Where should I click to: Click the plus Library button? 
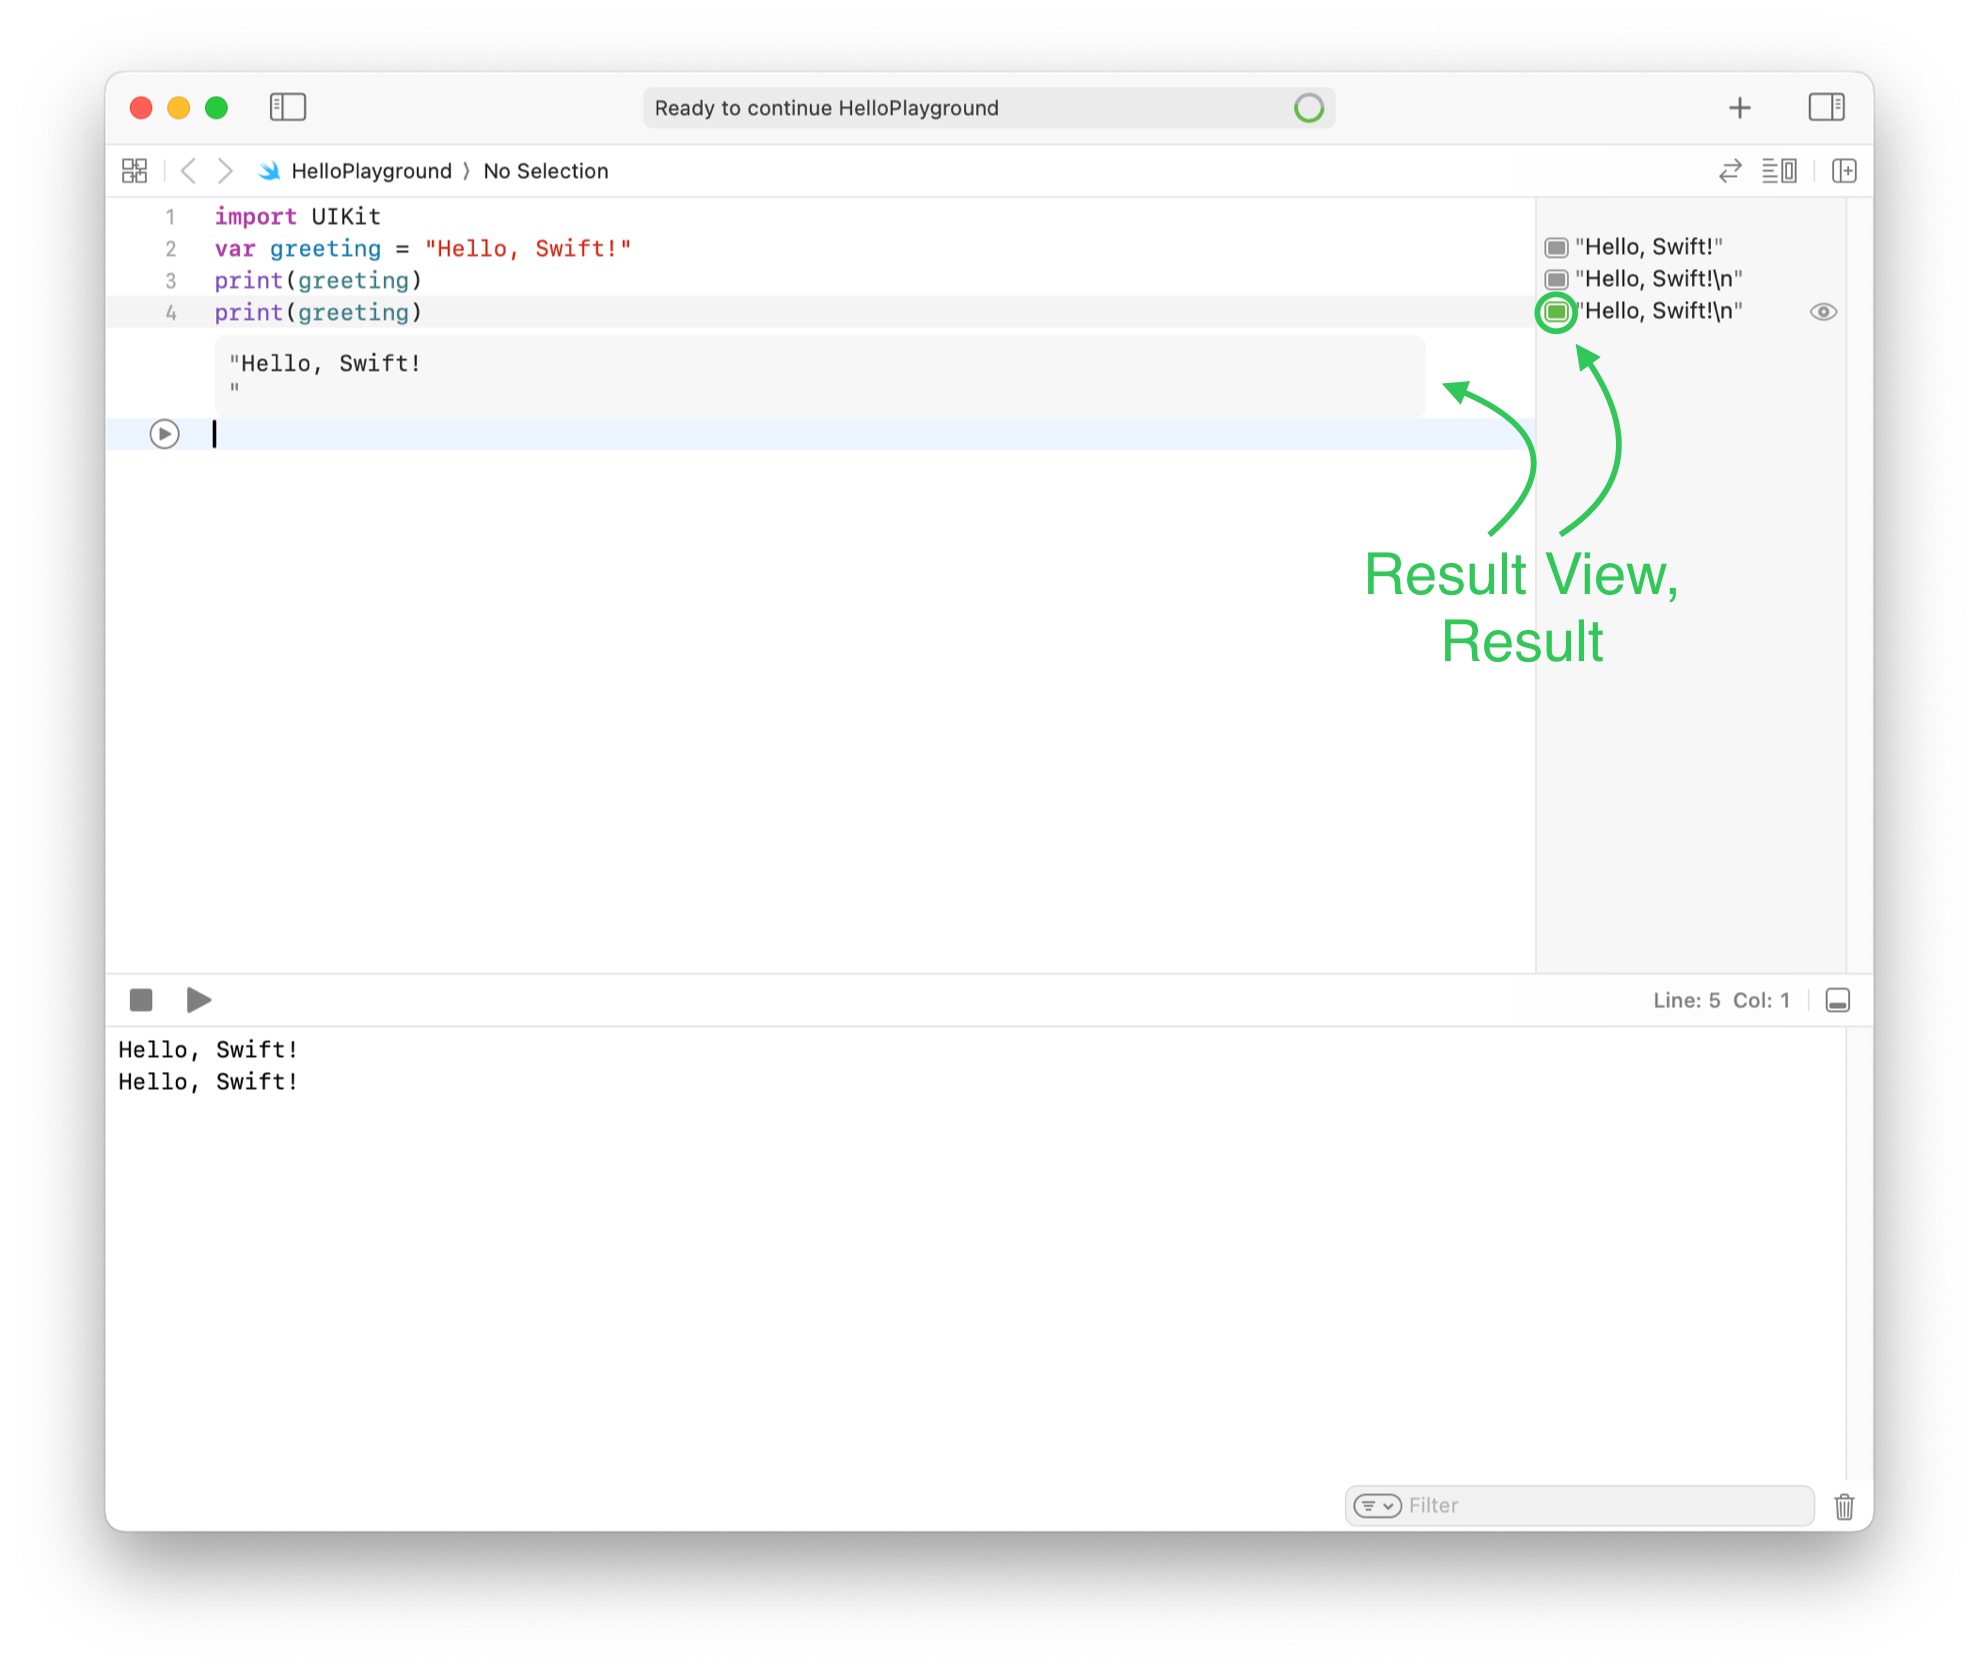1739,108
